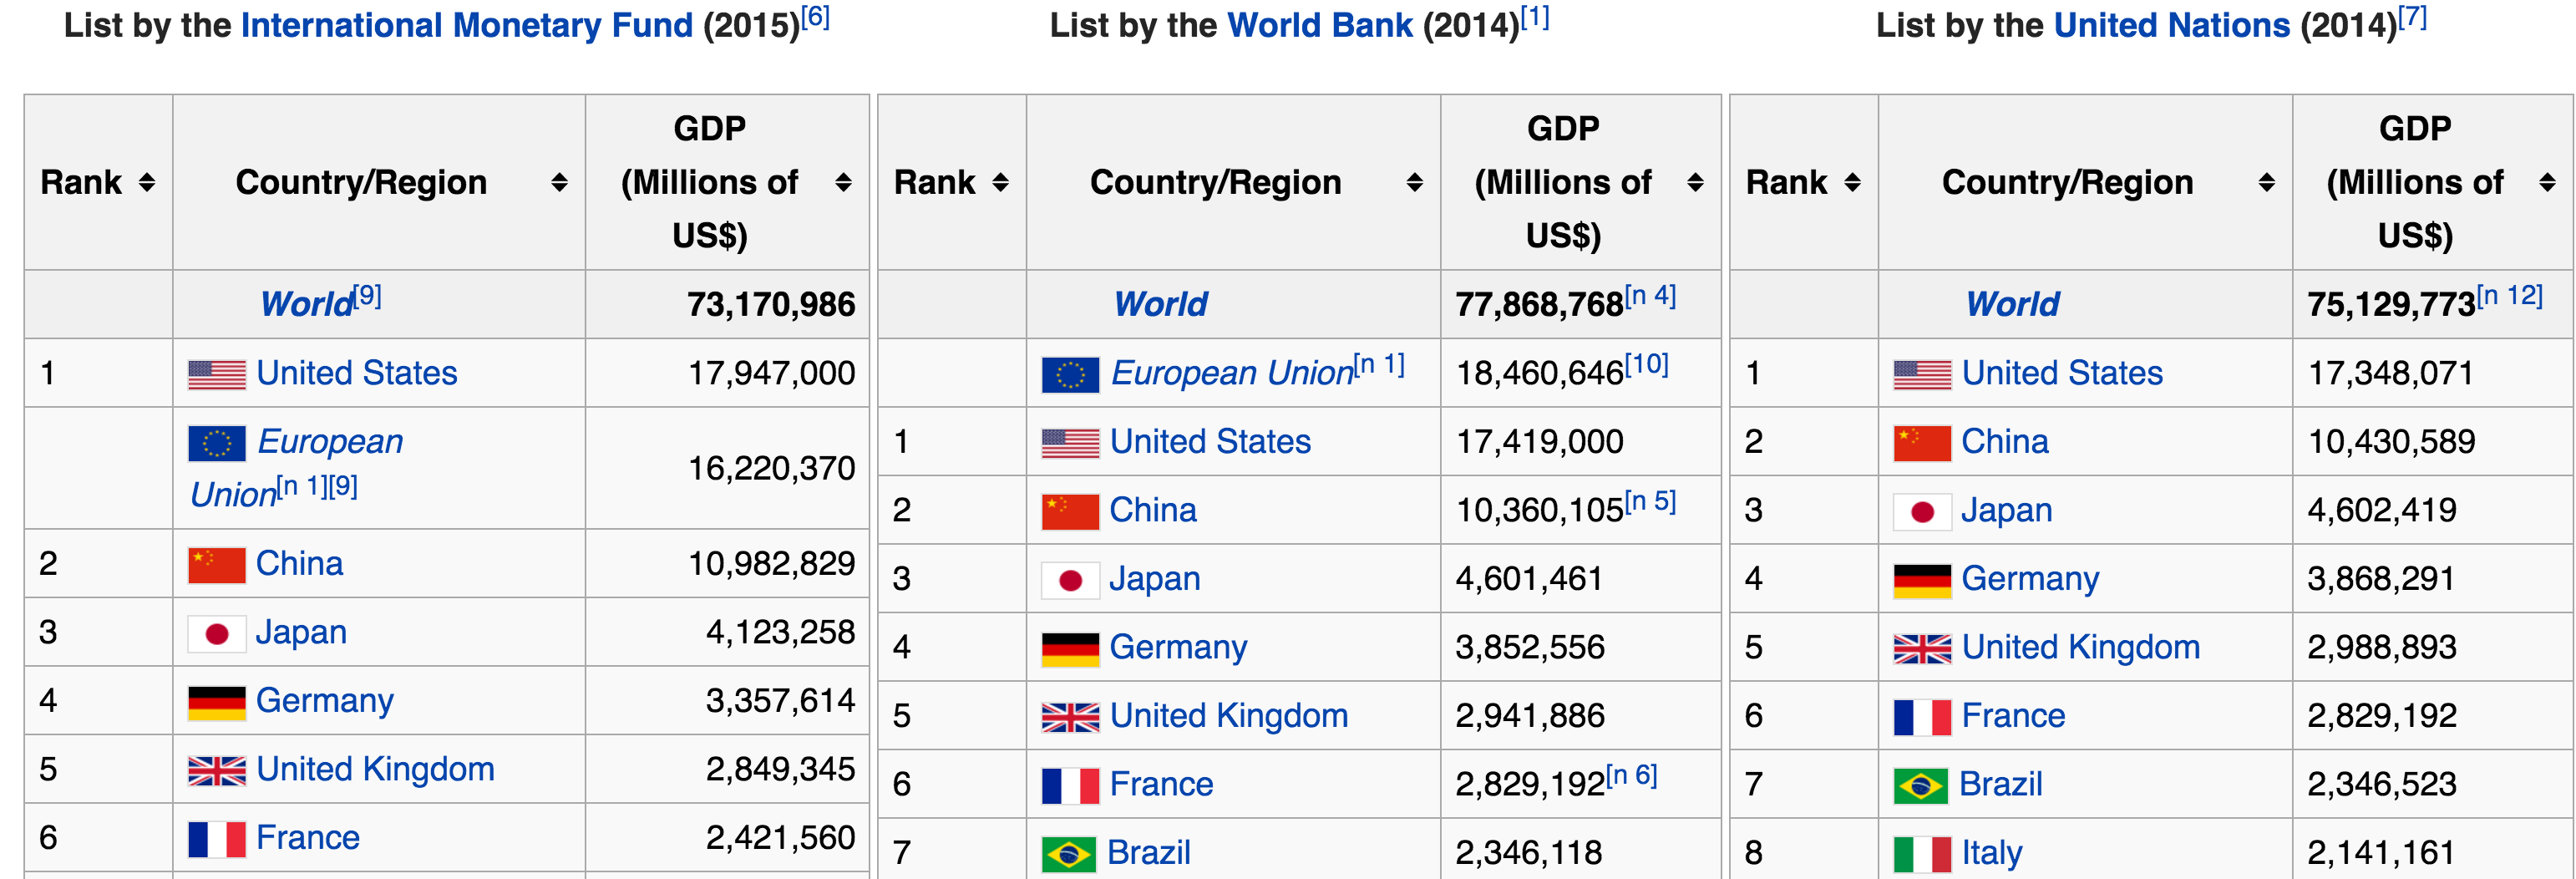Sort World Bank table by Country/Region arrows
Image resolution: width=2576 pixels, height=879 pixels.
(1414, 183)
